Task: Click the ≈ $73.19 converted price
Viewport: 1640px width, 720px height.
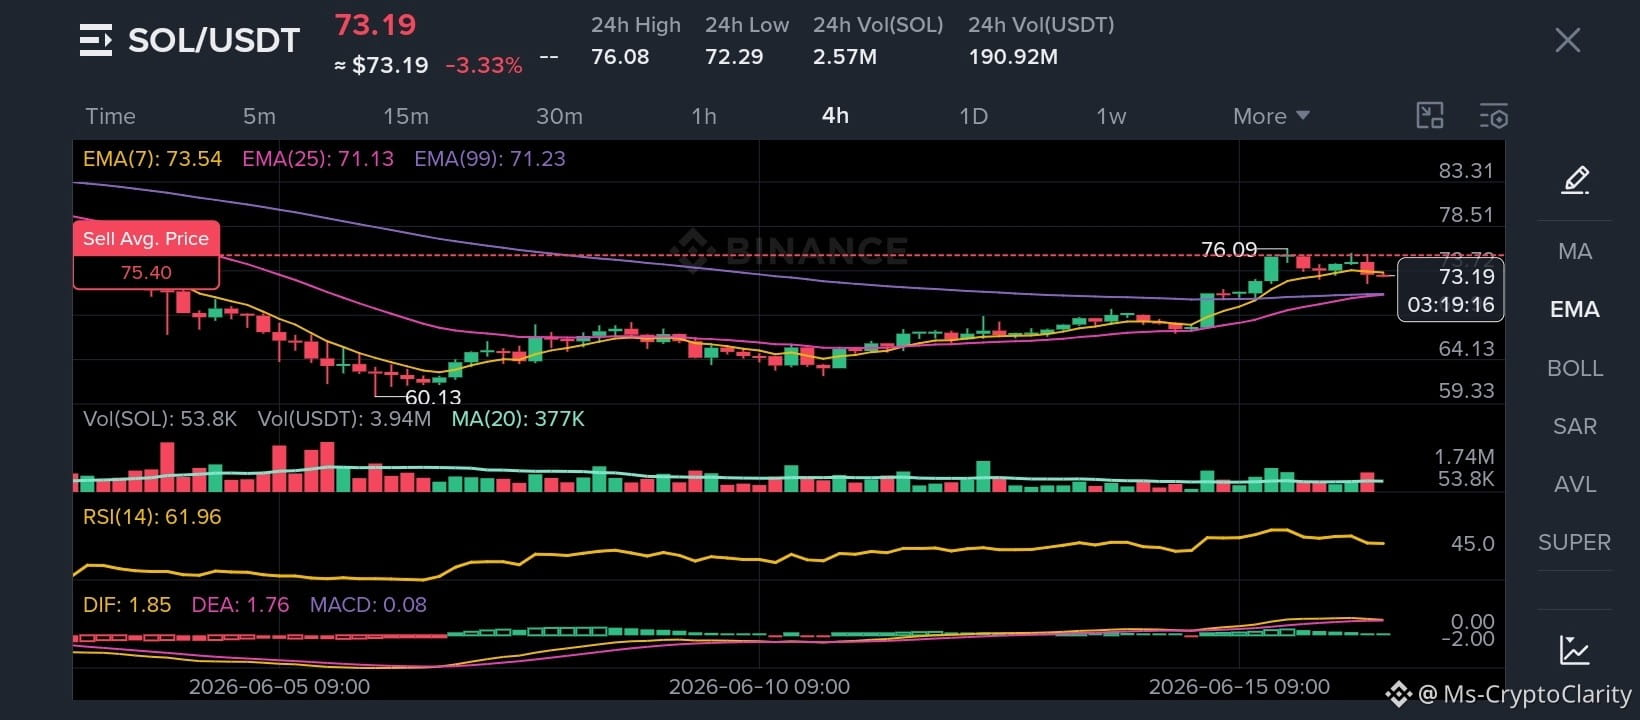Action: [381, 66]
